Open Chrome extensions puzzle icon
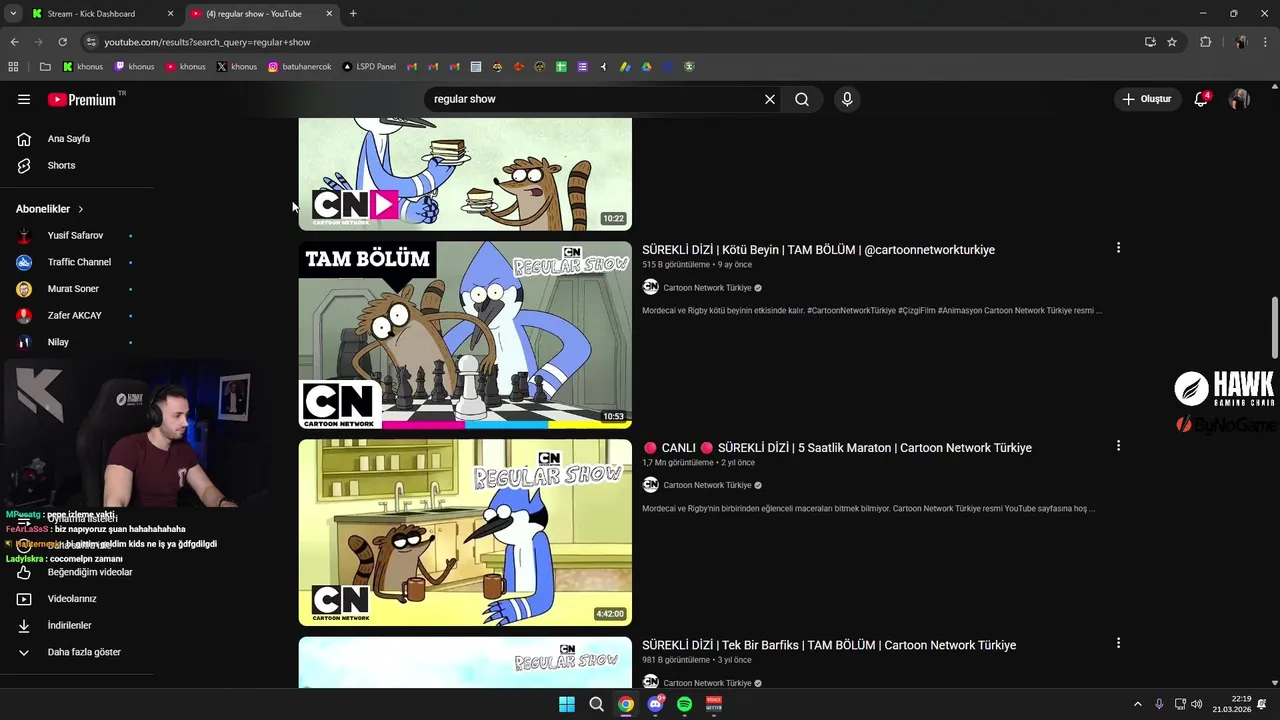Image resolution: width=1280 pixels, height=720 pixels. pos(1205,42)
